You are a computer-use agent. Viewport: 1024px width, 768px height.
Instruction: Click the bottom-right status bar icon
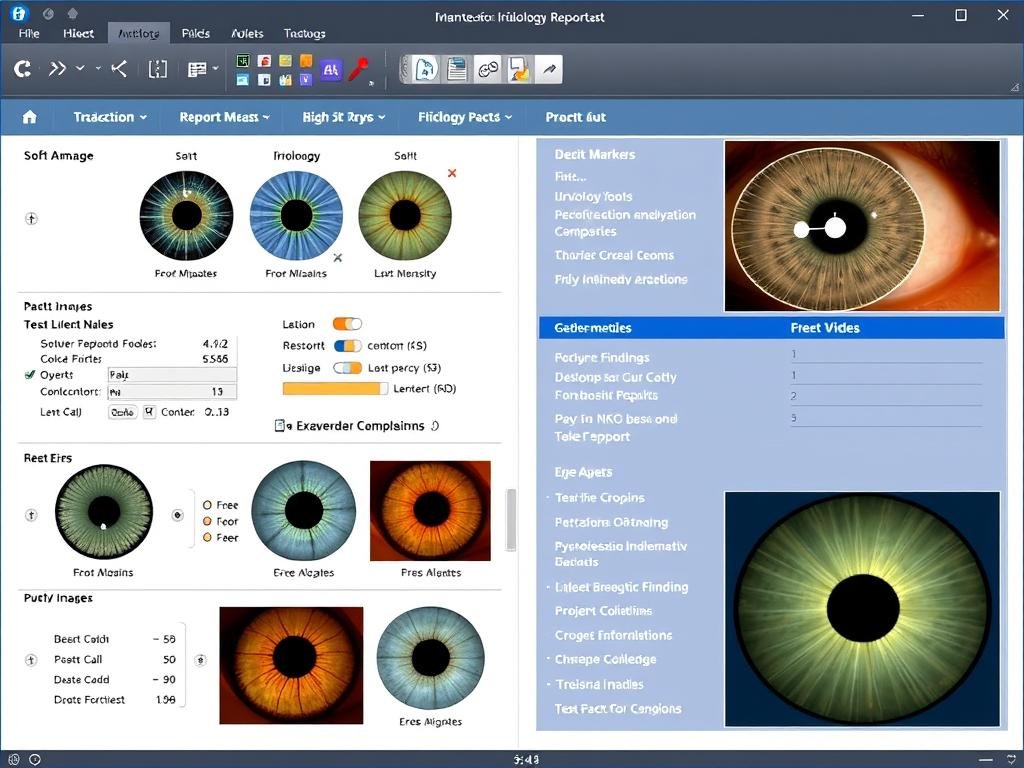click(x=1011, y=759)
